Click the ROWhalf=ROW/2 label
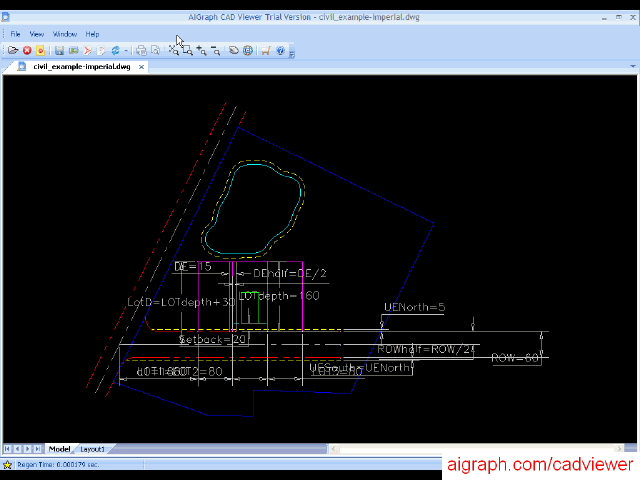This screenshot has width=640, height=480. [426, 349]
